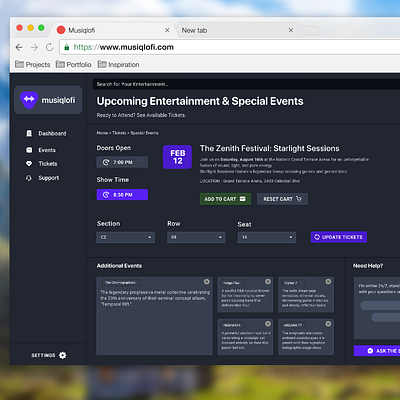
Task: Click the Additional Events heading
Action: [119, 266]
